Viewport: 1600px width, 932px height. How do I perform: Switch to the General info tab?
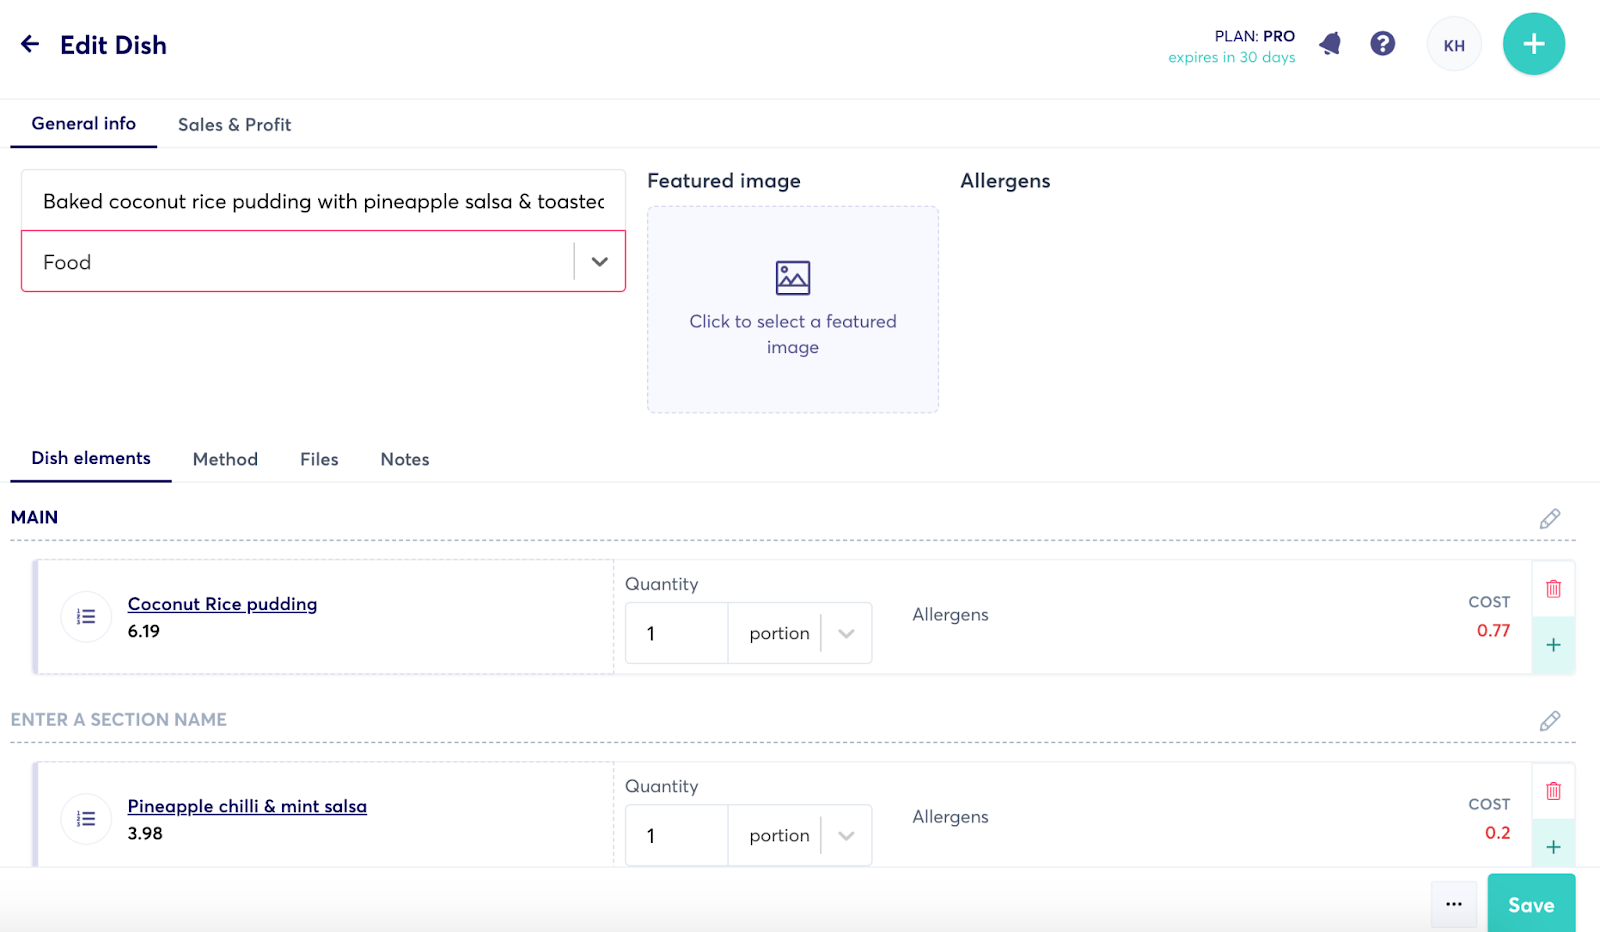[x=84, y=124]
